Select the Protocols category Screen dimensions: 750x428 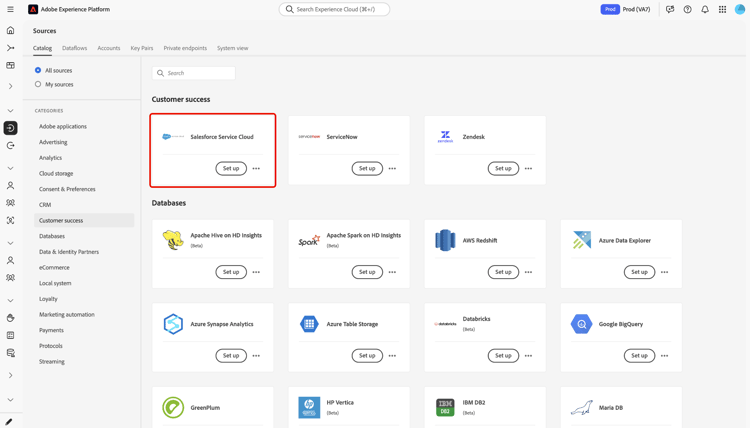[x=51, y=346]
